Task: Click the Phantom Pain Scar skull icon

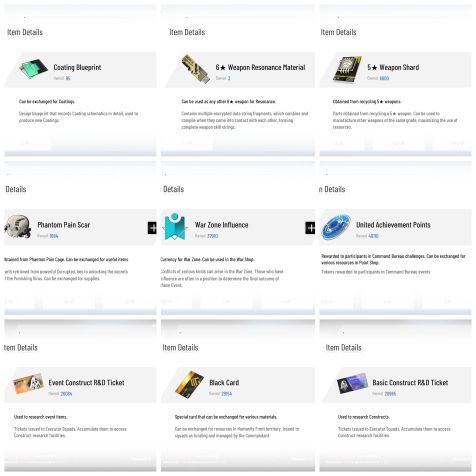Action: point(18,227)
